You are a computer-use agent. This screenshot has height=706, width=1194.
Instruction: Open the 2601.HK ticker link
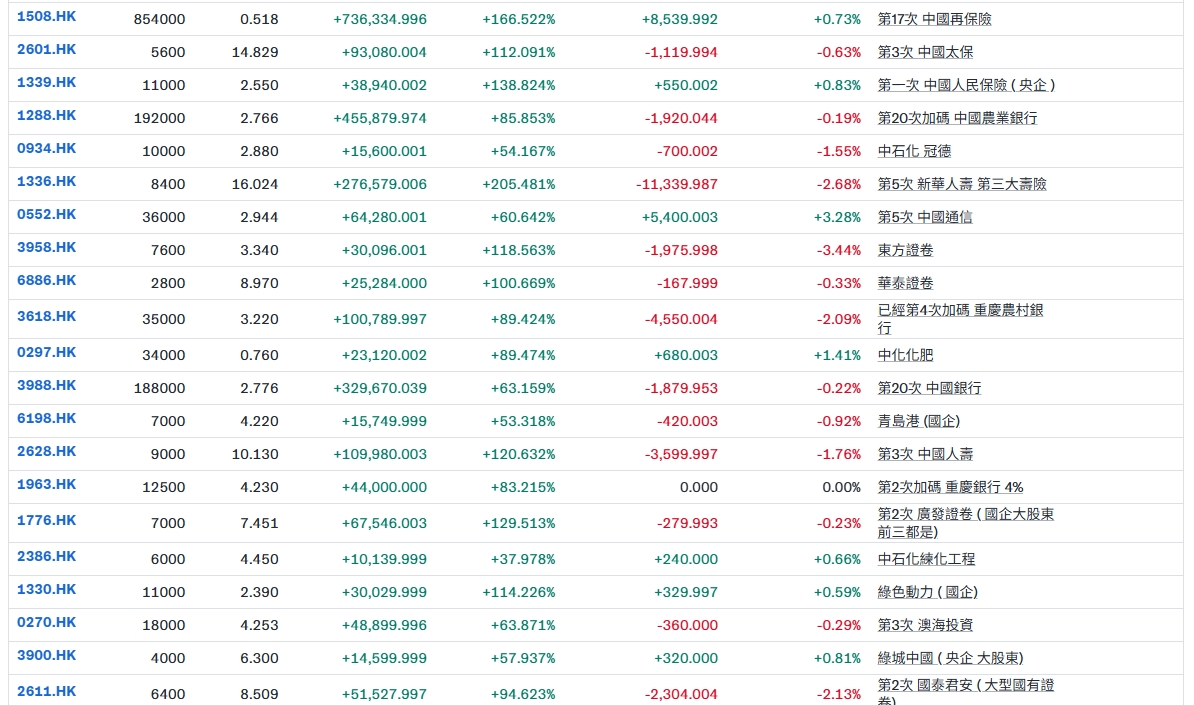pos(46,50)
